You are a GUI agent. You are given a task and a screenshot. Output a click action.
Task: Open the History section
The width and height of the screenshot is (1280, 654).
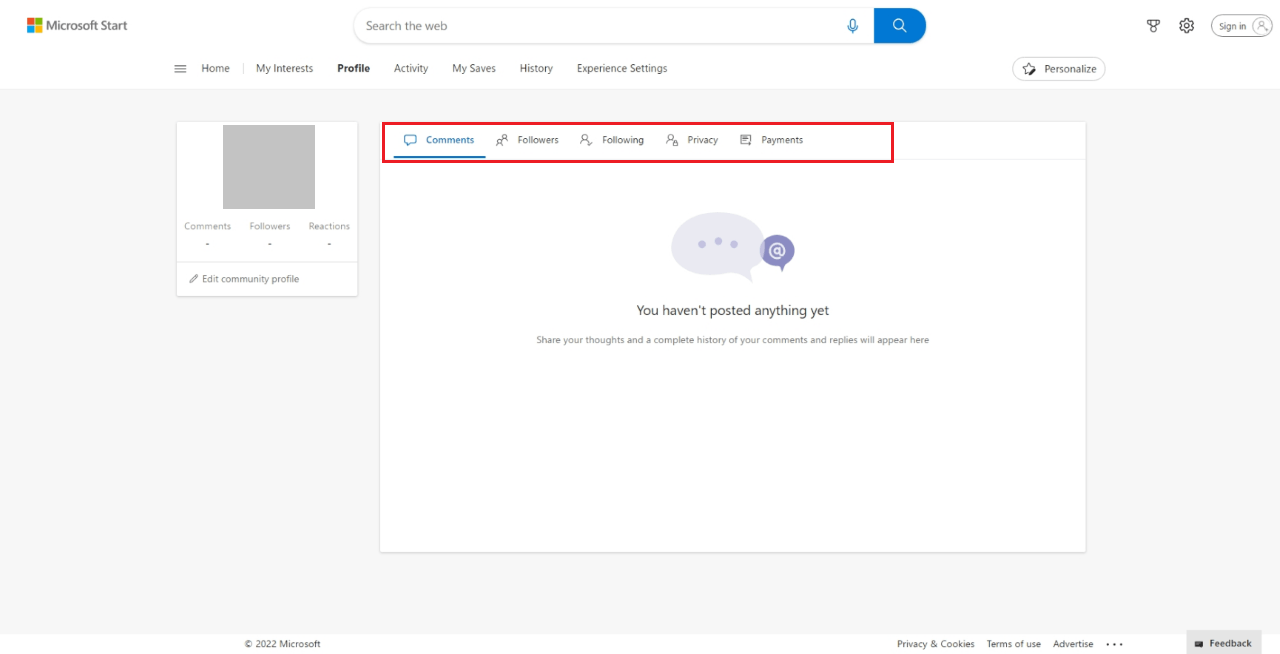coord(536,68)
